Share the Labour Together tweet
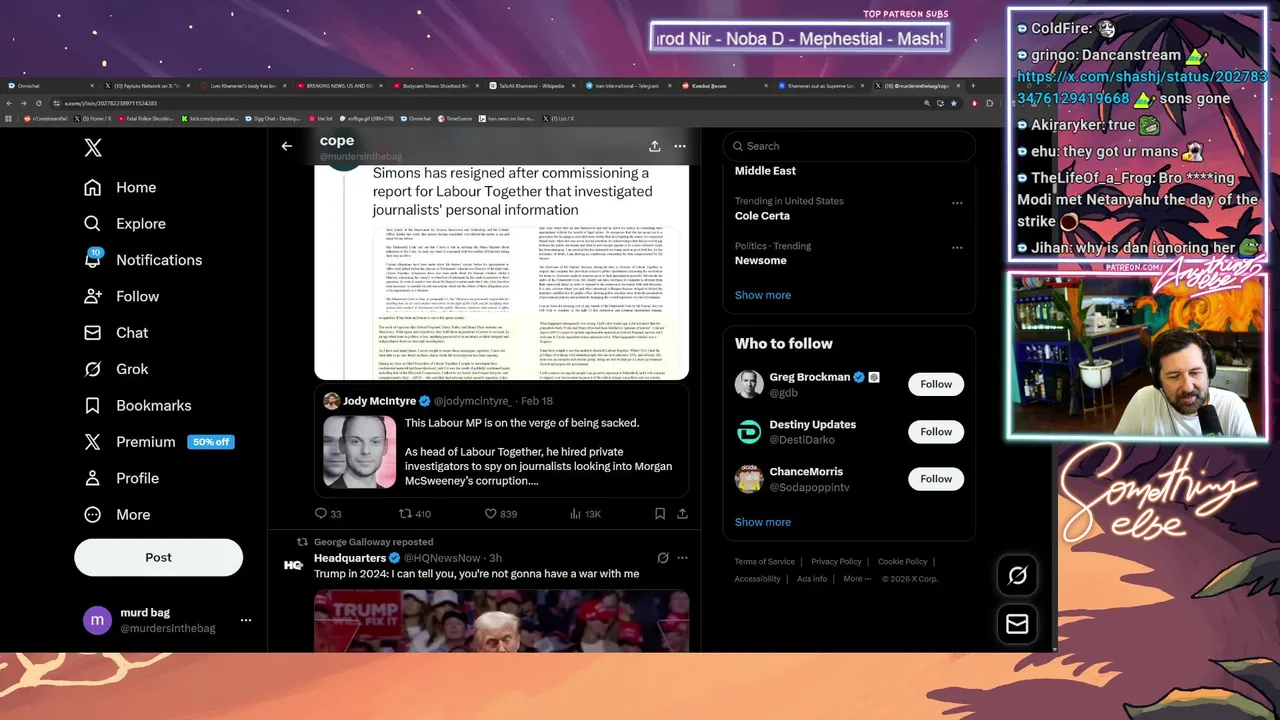1280x720 pixels. tap(682, 514)
